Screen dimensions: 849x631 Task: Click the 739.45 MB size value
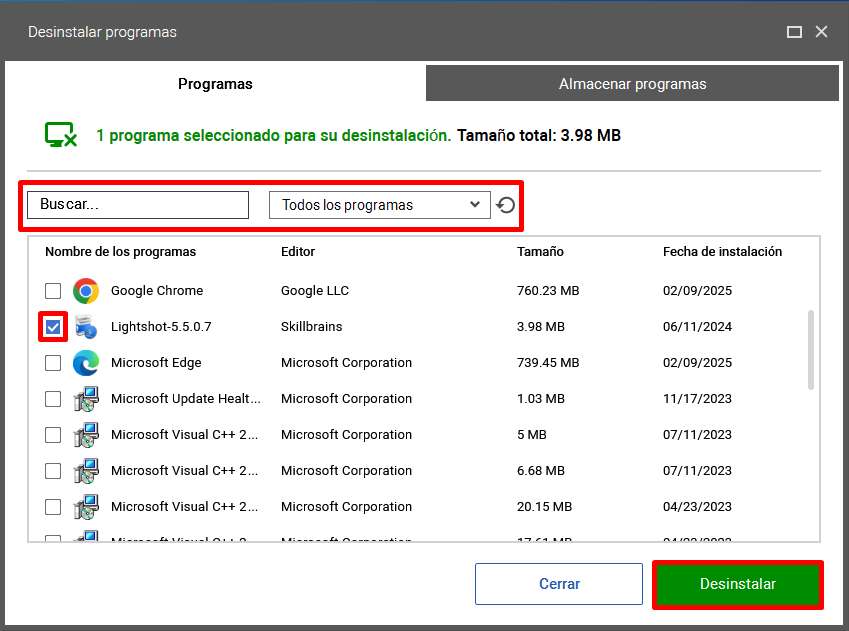coord(548,363)
